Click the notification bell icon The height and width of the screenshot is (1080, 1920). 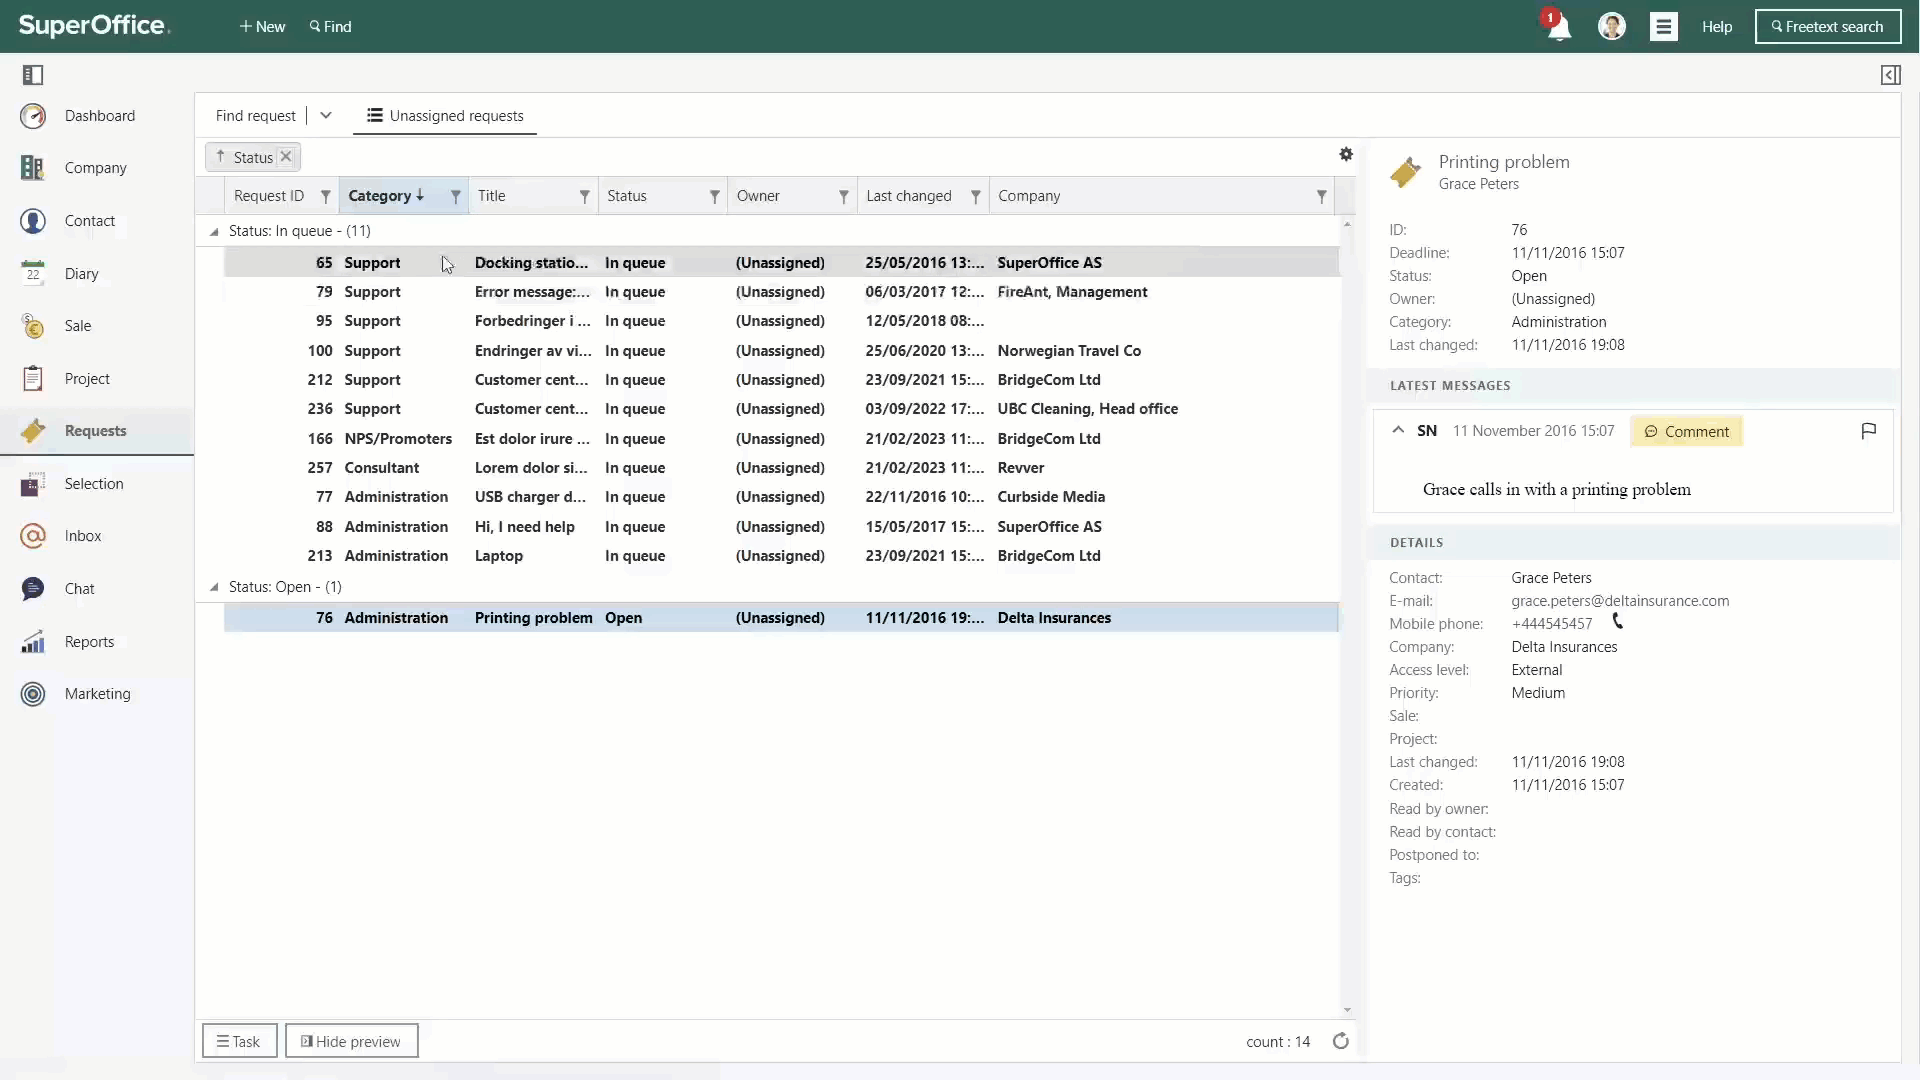click(1557, 26)
